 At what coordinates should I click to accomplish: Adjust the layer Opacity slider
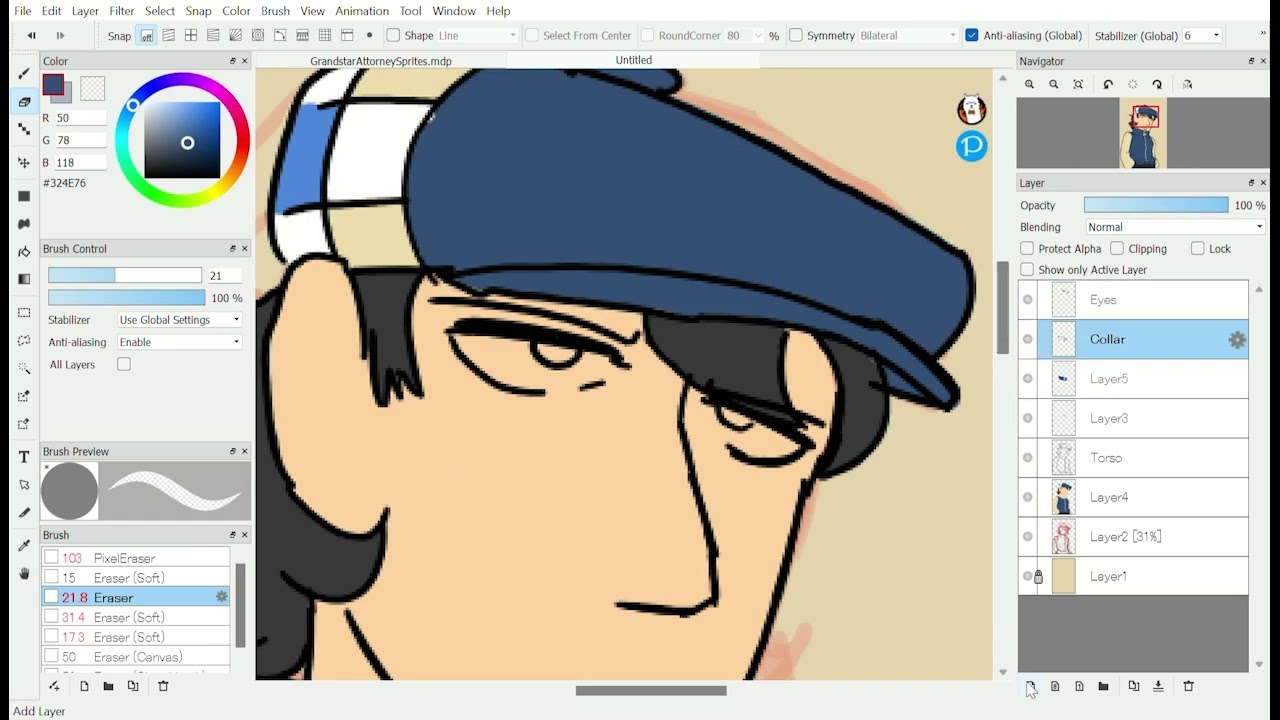1156,205
